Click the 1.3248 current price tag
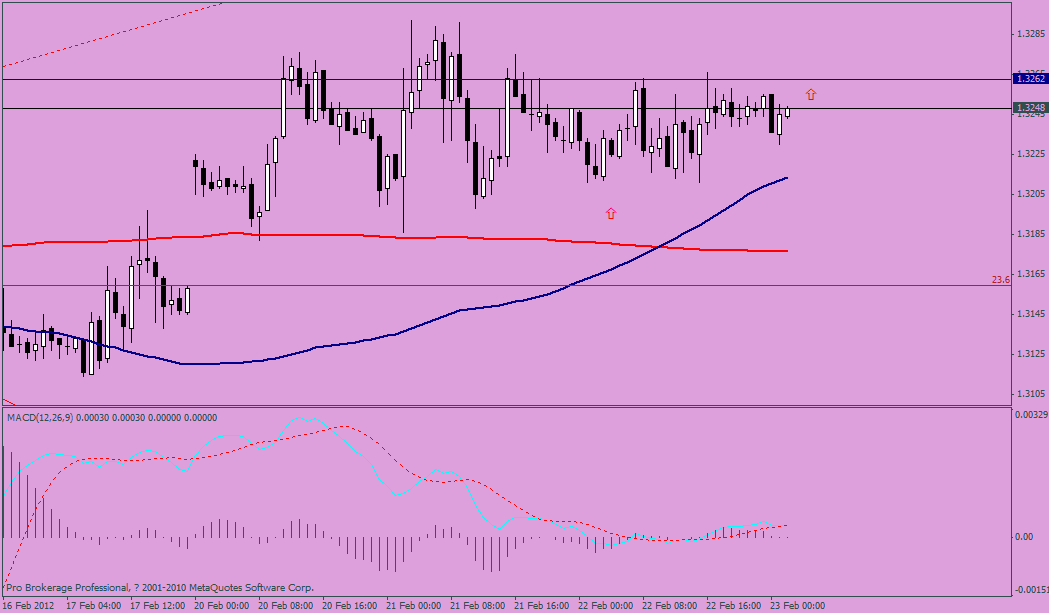The width and height of the screenshot is (1049, 613). point(1030,108)
